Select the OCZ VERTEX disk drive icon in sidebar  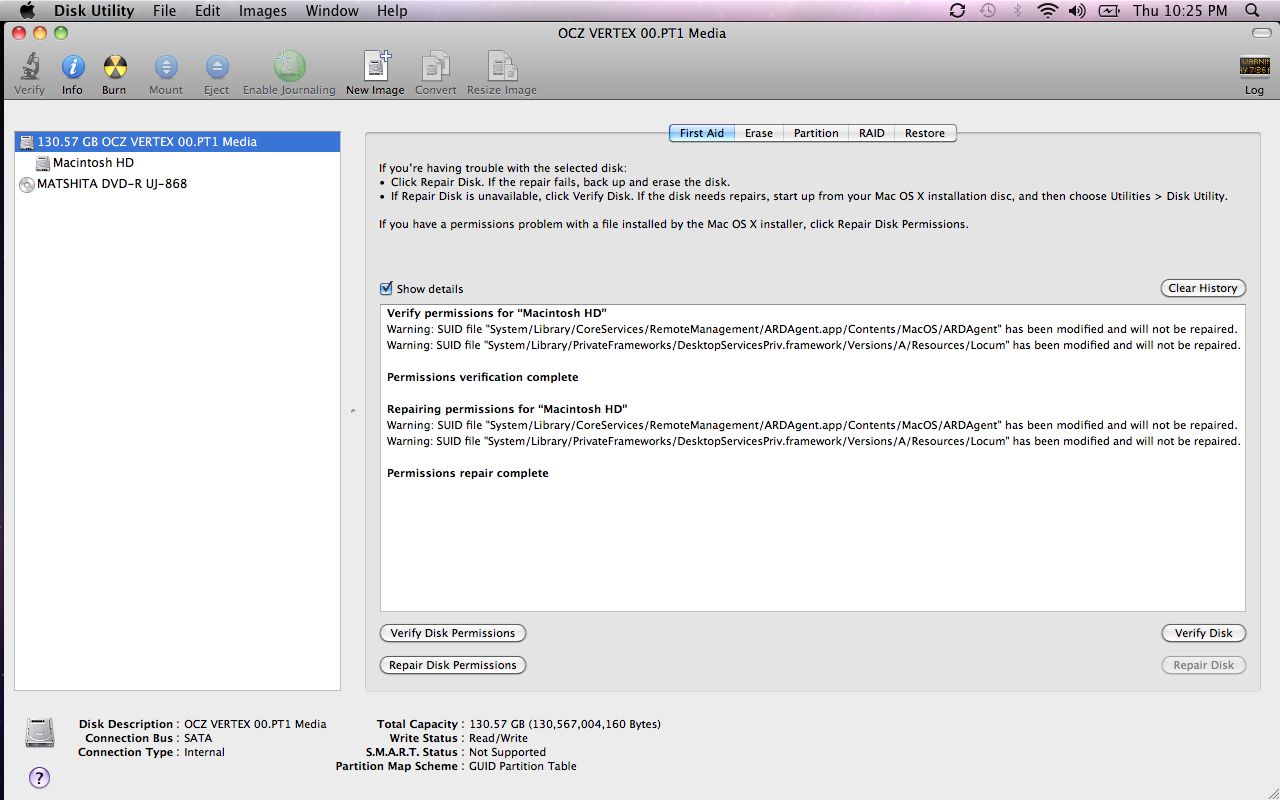point(26,142)
